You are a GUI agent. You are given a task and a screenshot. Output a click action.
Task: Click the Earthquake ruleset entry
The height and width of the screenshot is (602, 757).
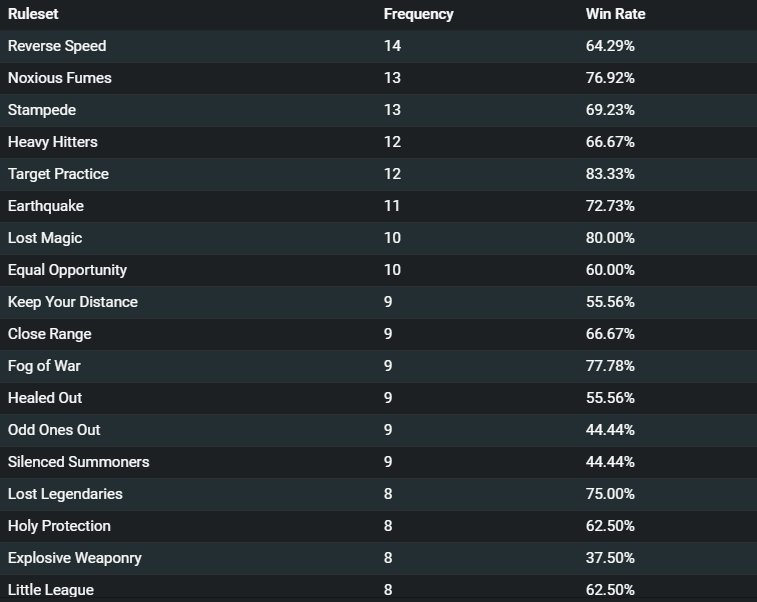tap(46, 206)
